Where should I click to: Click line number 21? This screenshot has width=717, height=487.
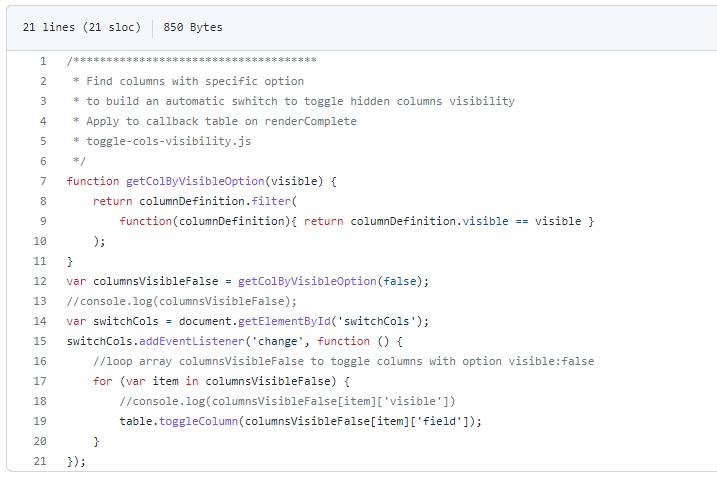(40, 461)
